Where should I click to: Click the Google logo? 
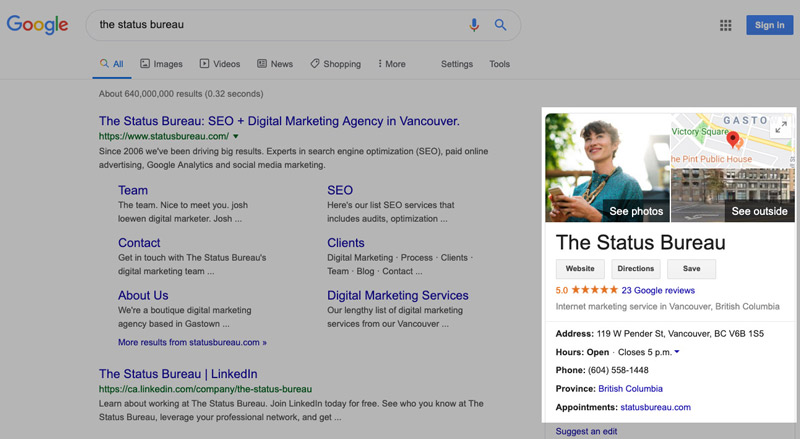pos(37,25)
